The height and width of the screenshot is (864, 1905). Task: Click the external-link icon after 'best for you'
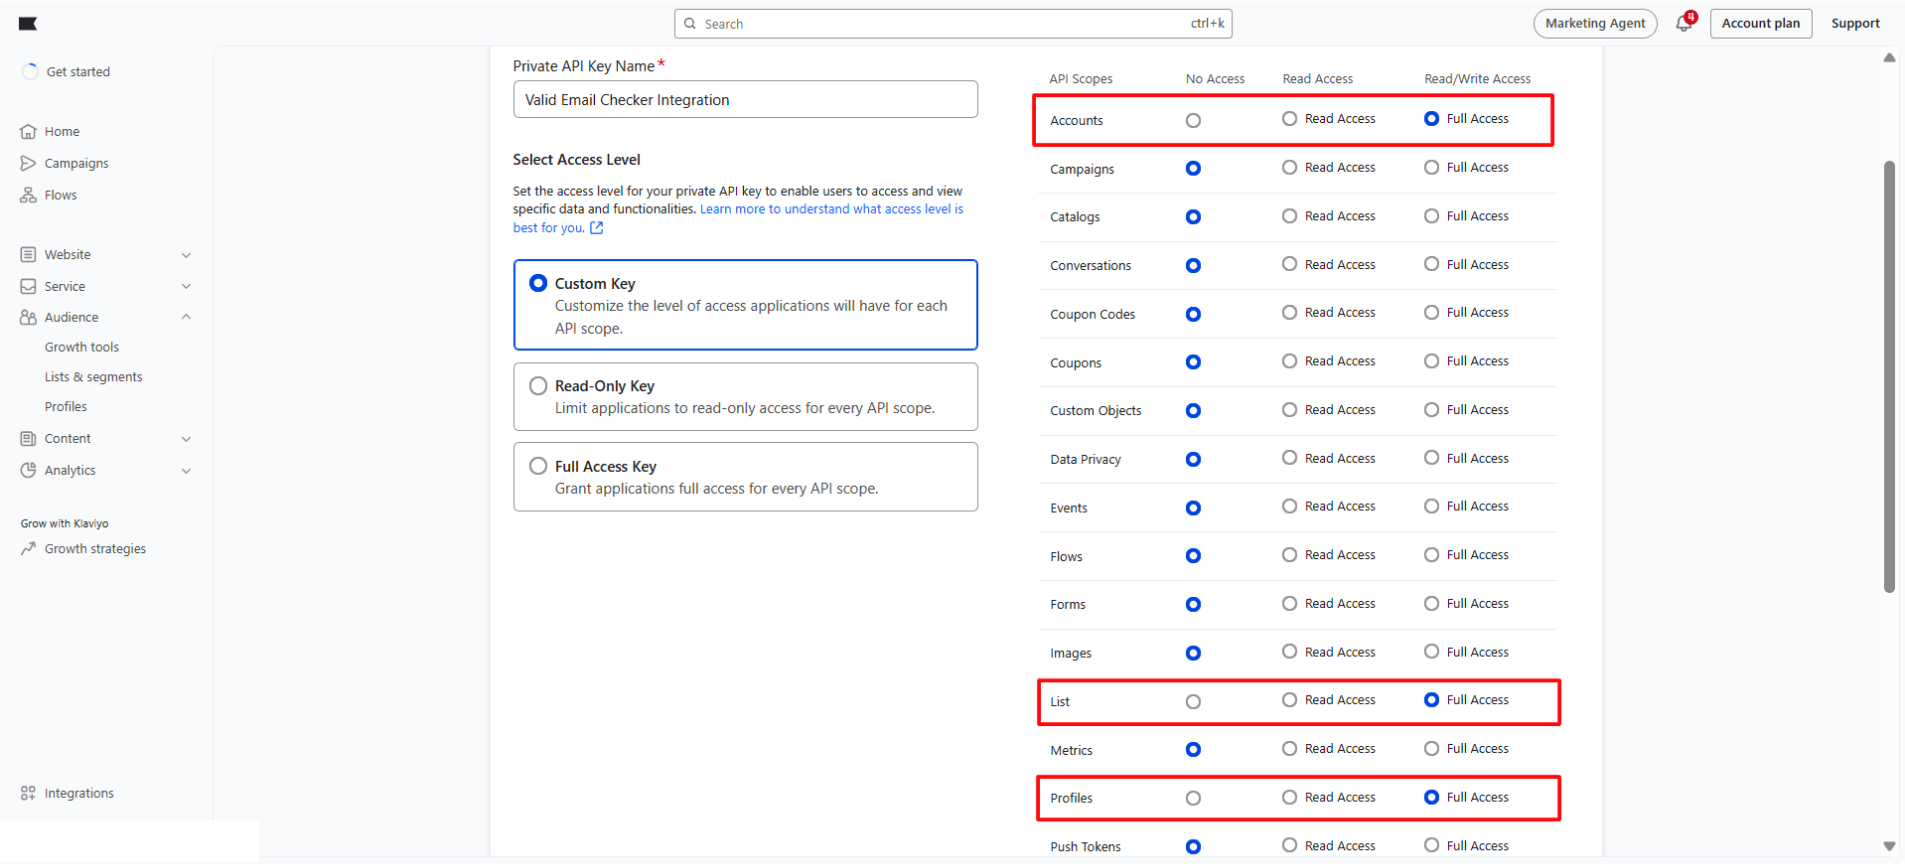pos(597,228)
